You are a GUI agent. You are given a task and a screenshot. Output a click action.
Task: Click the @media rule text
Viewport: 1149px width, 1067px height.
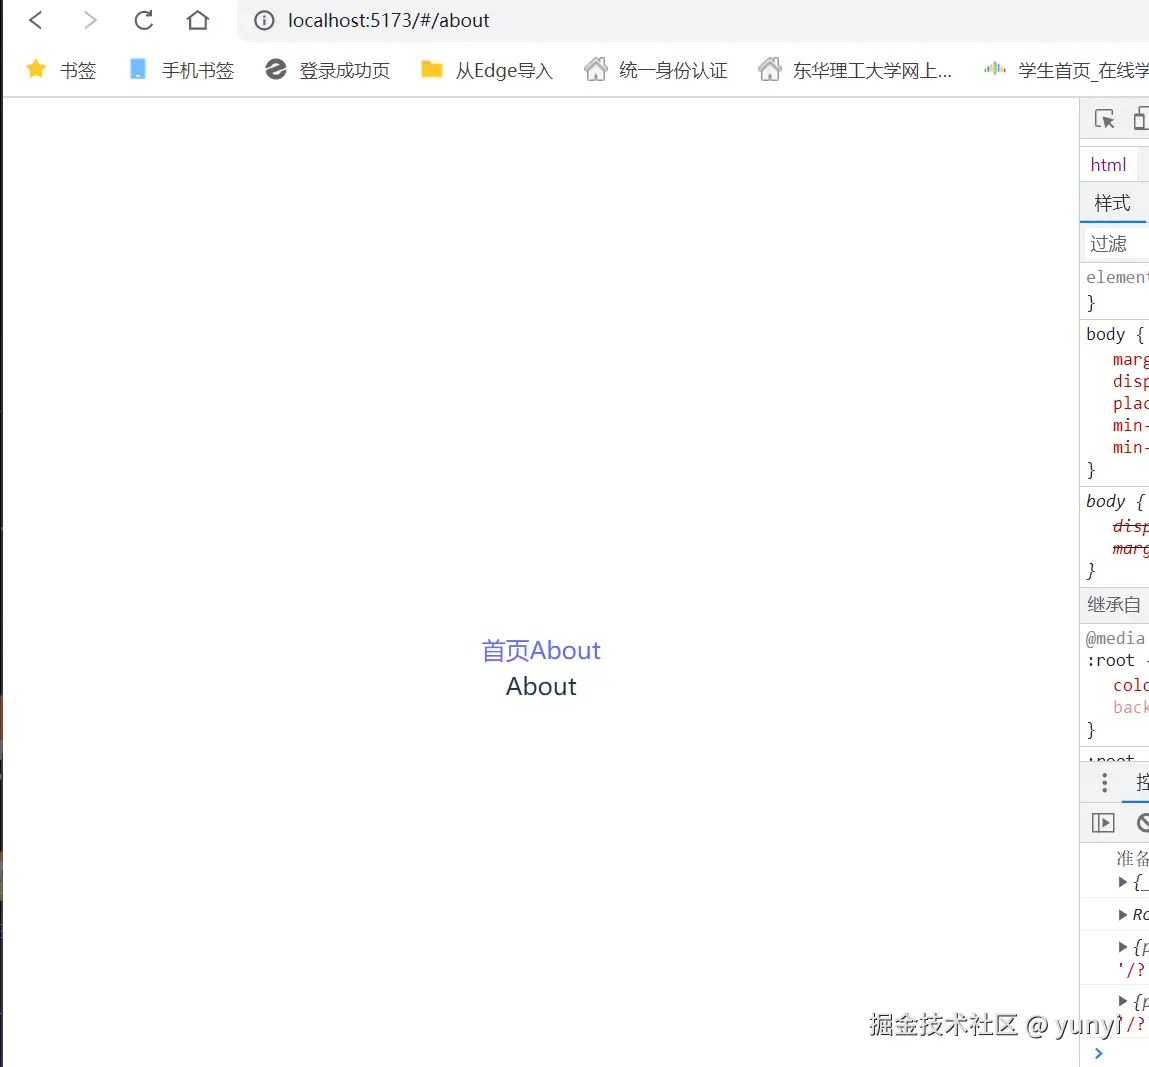[x=1115, y=638]
